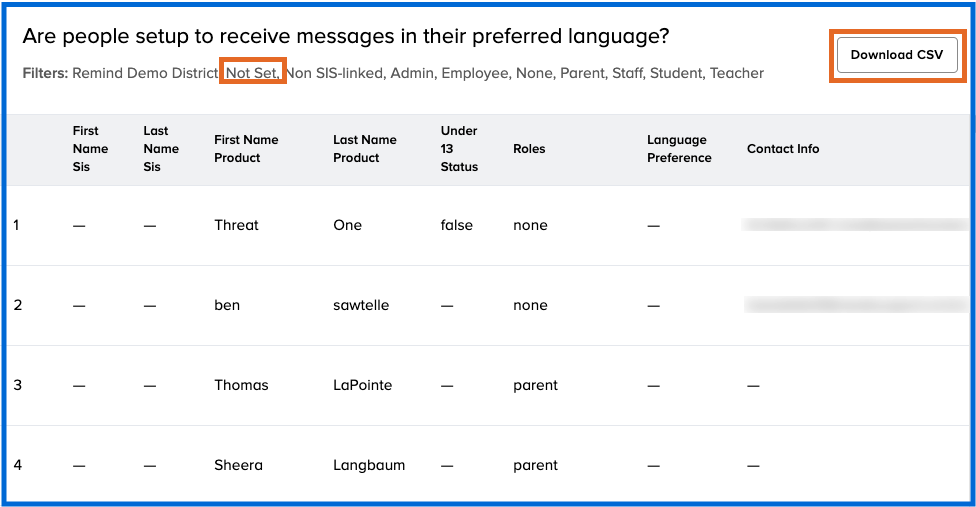Click the 'Under 13 Status' column header
Viewport: 976px width, 507px height.
[459, 149]
